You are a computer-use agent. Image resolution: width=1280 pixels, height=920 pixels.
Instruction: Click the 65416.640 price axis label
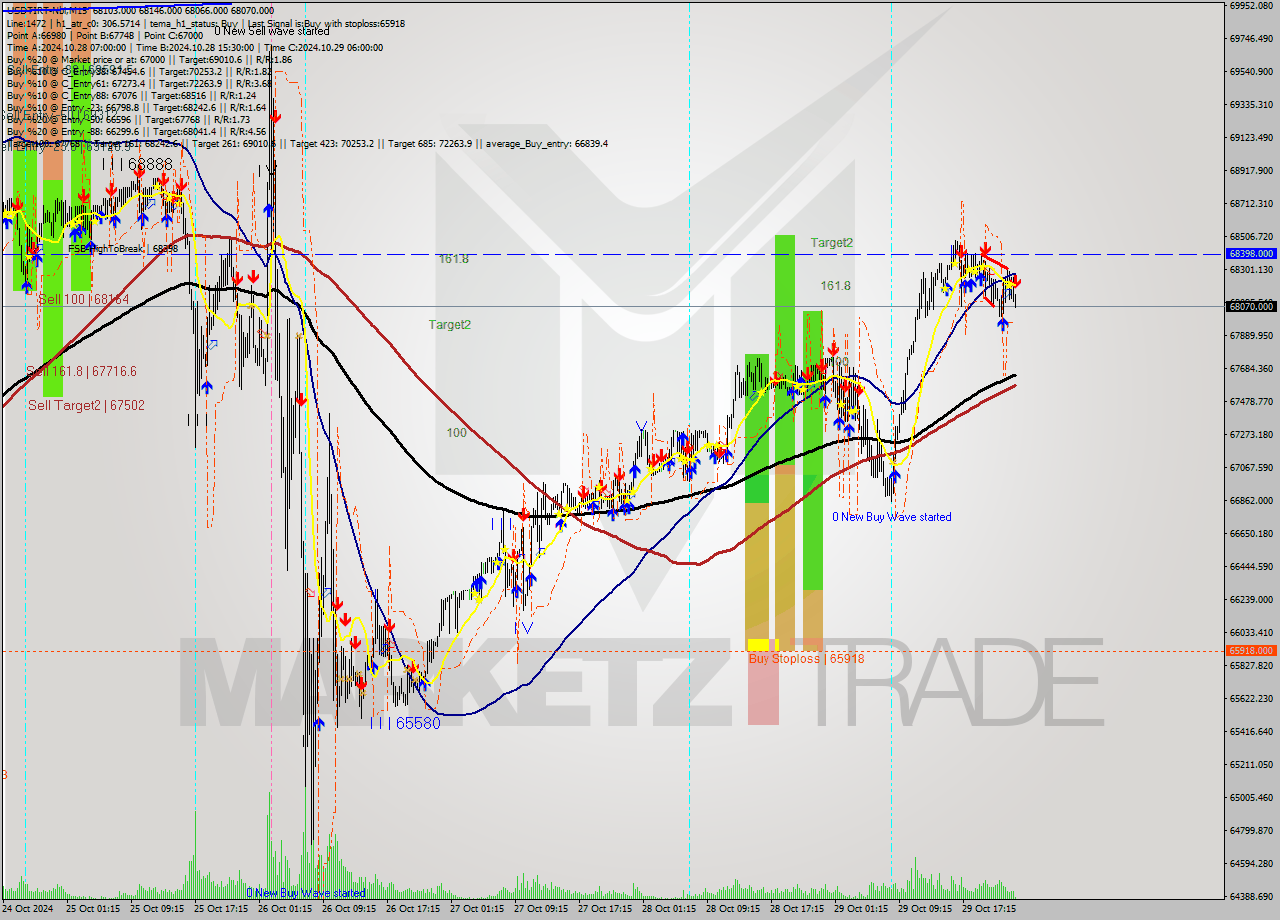click(1251, 731)
